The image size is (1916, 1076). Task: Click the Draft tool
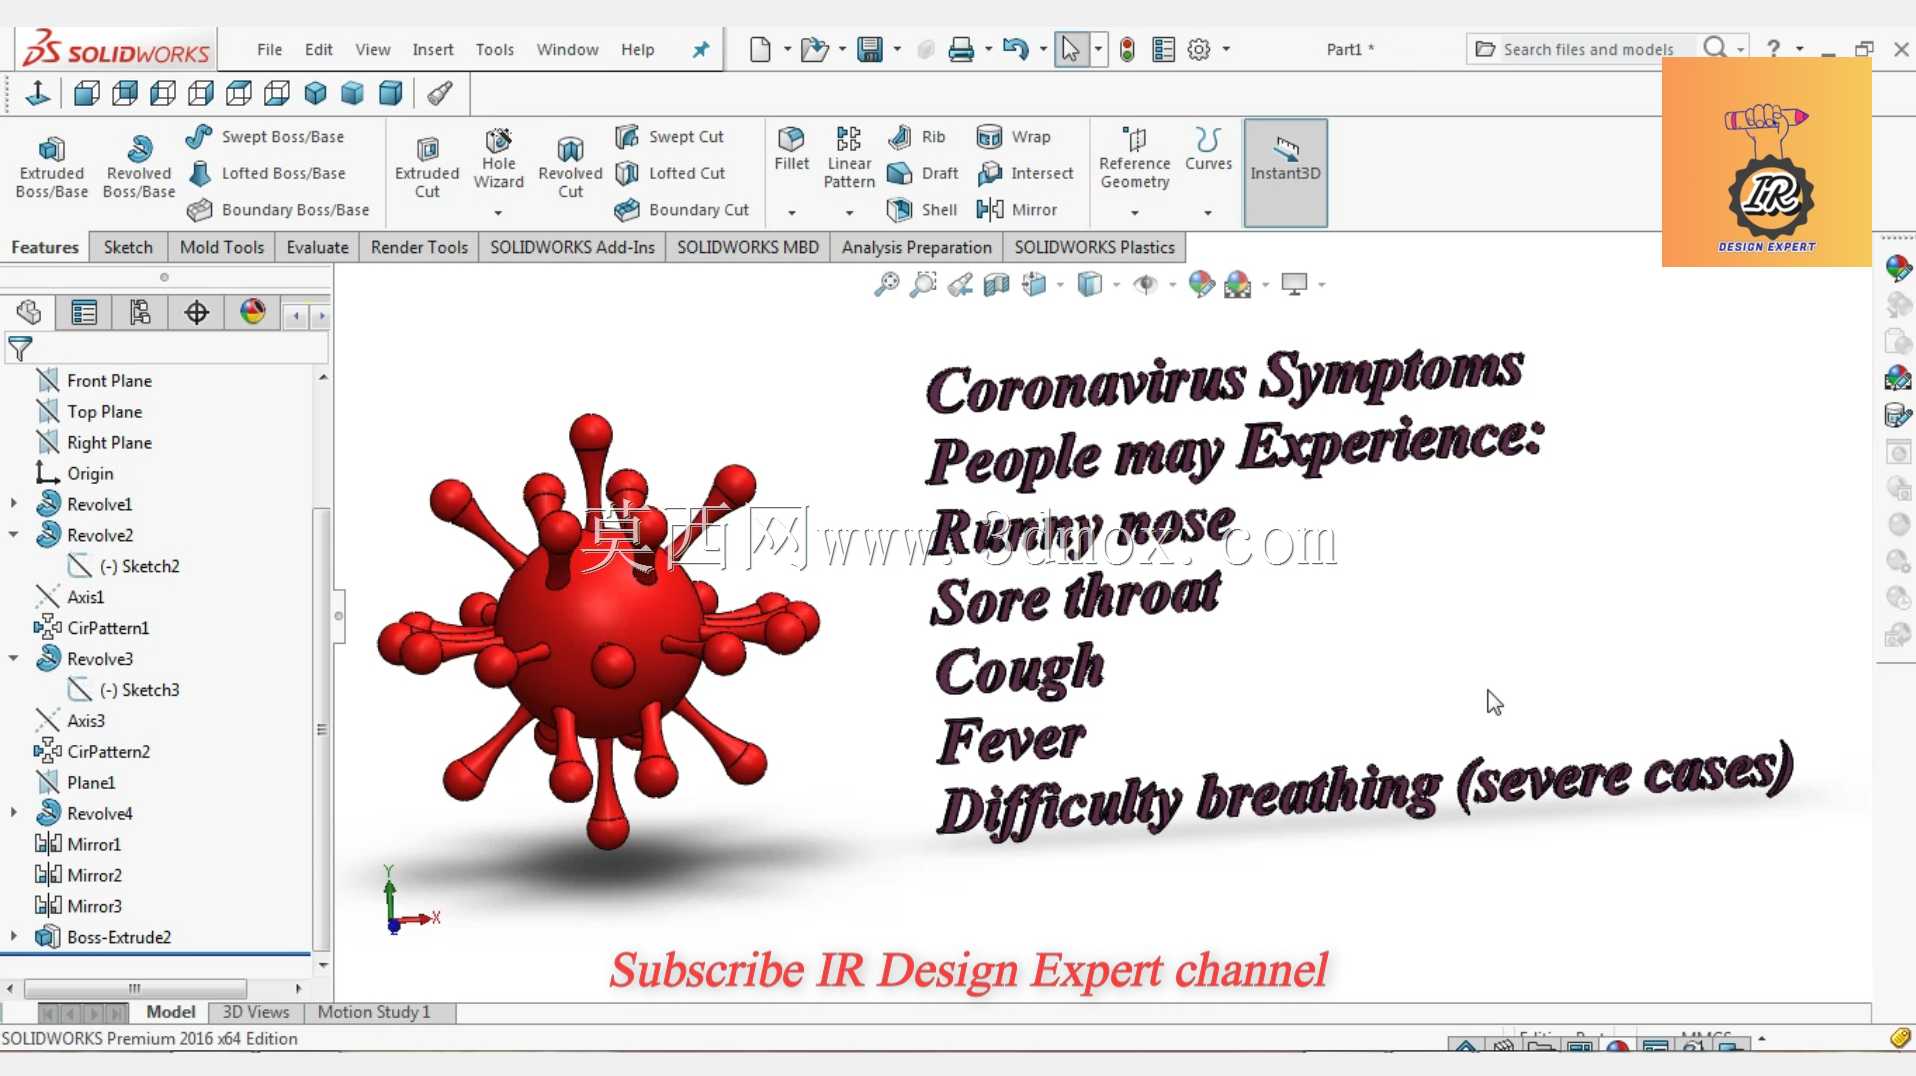923,173
